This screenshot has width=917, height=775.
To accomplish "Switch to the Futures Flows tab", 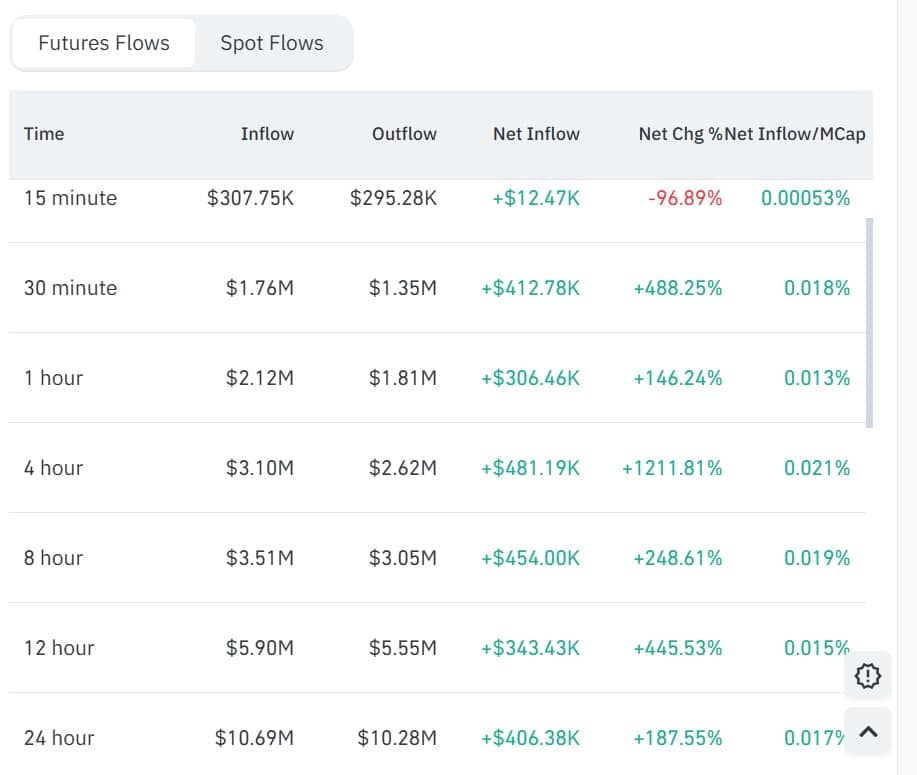I will tap(103, 42).
